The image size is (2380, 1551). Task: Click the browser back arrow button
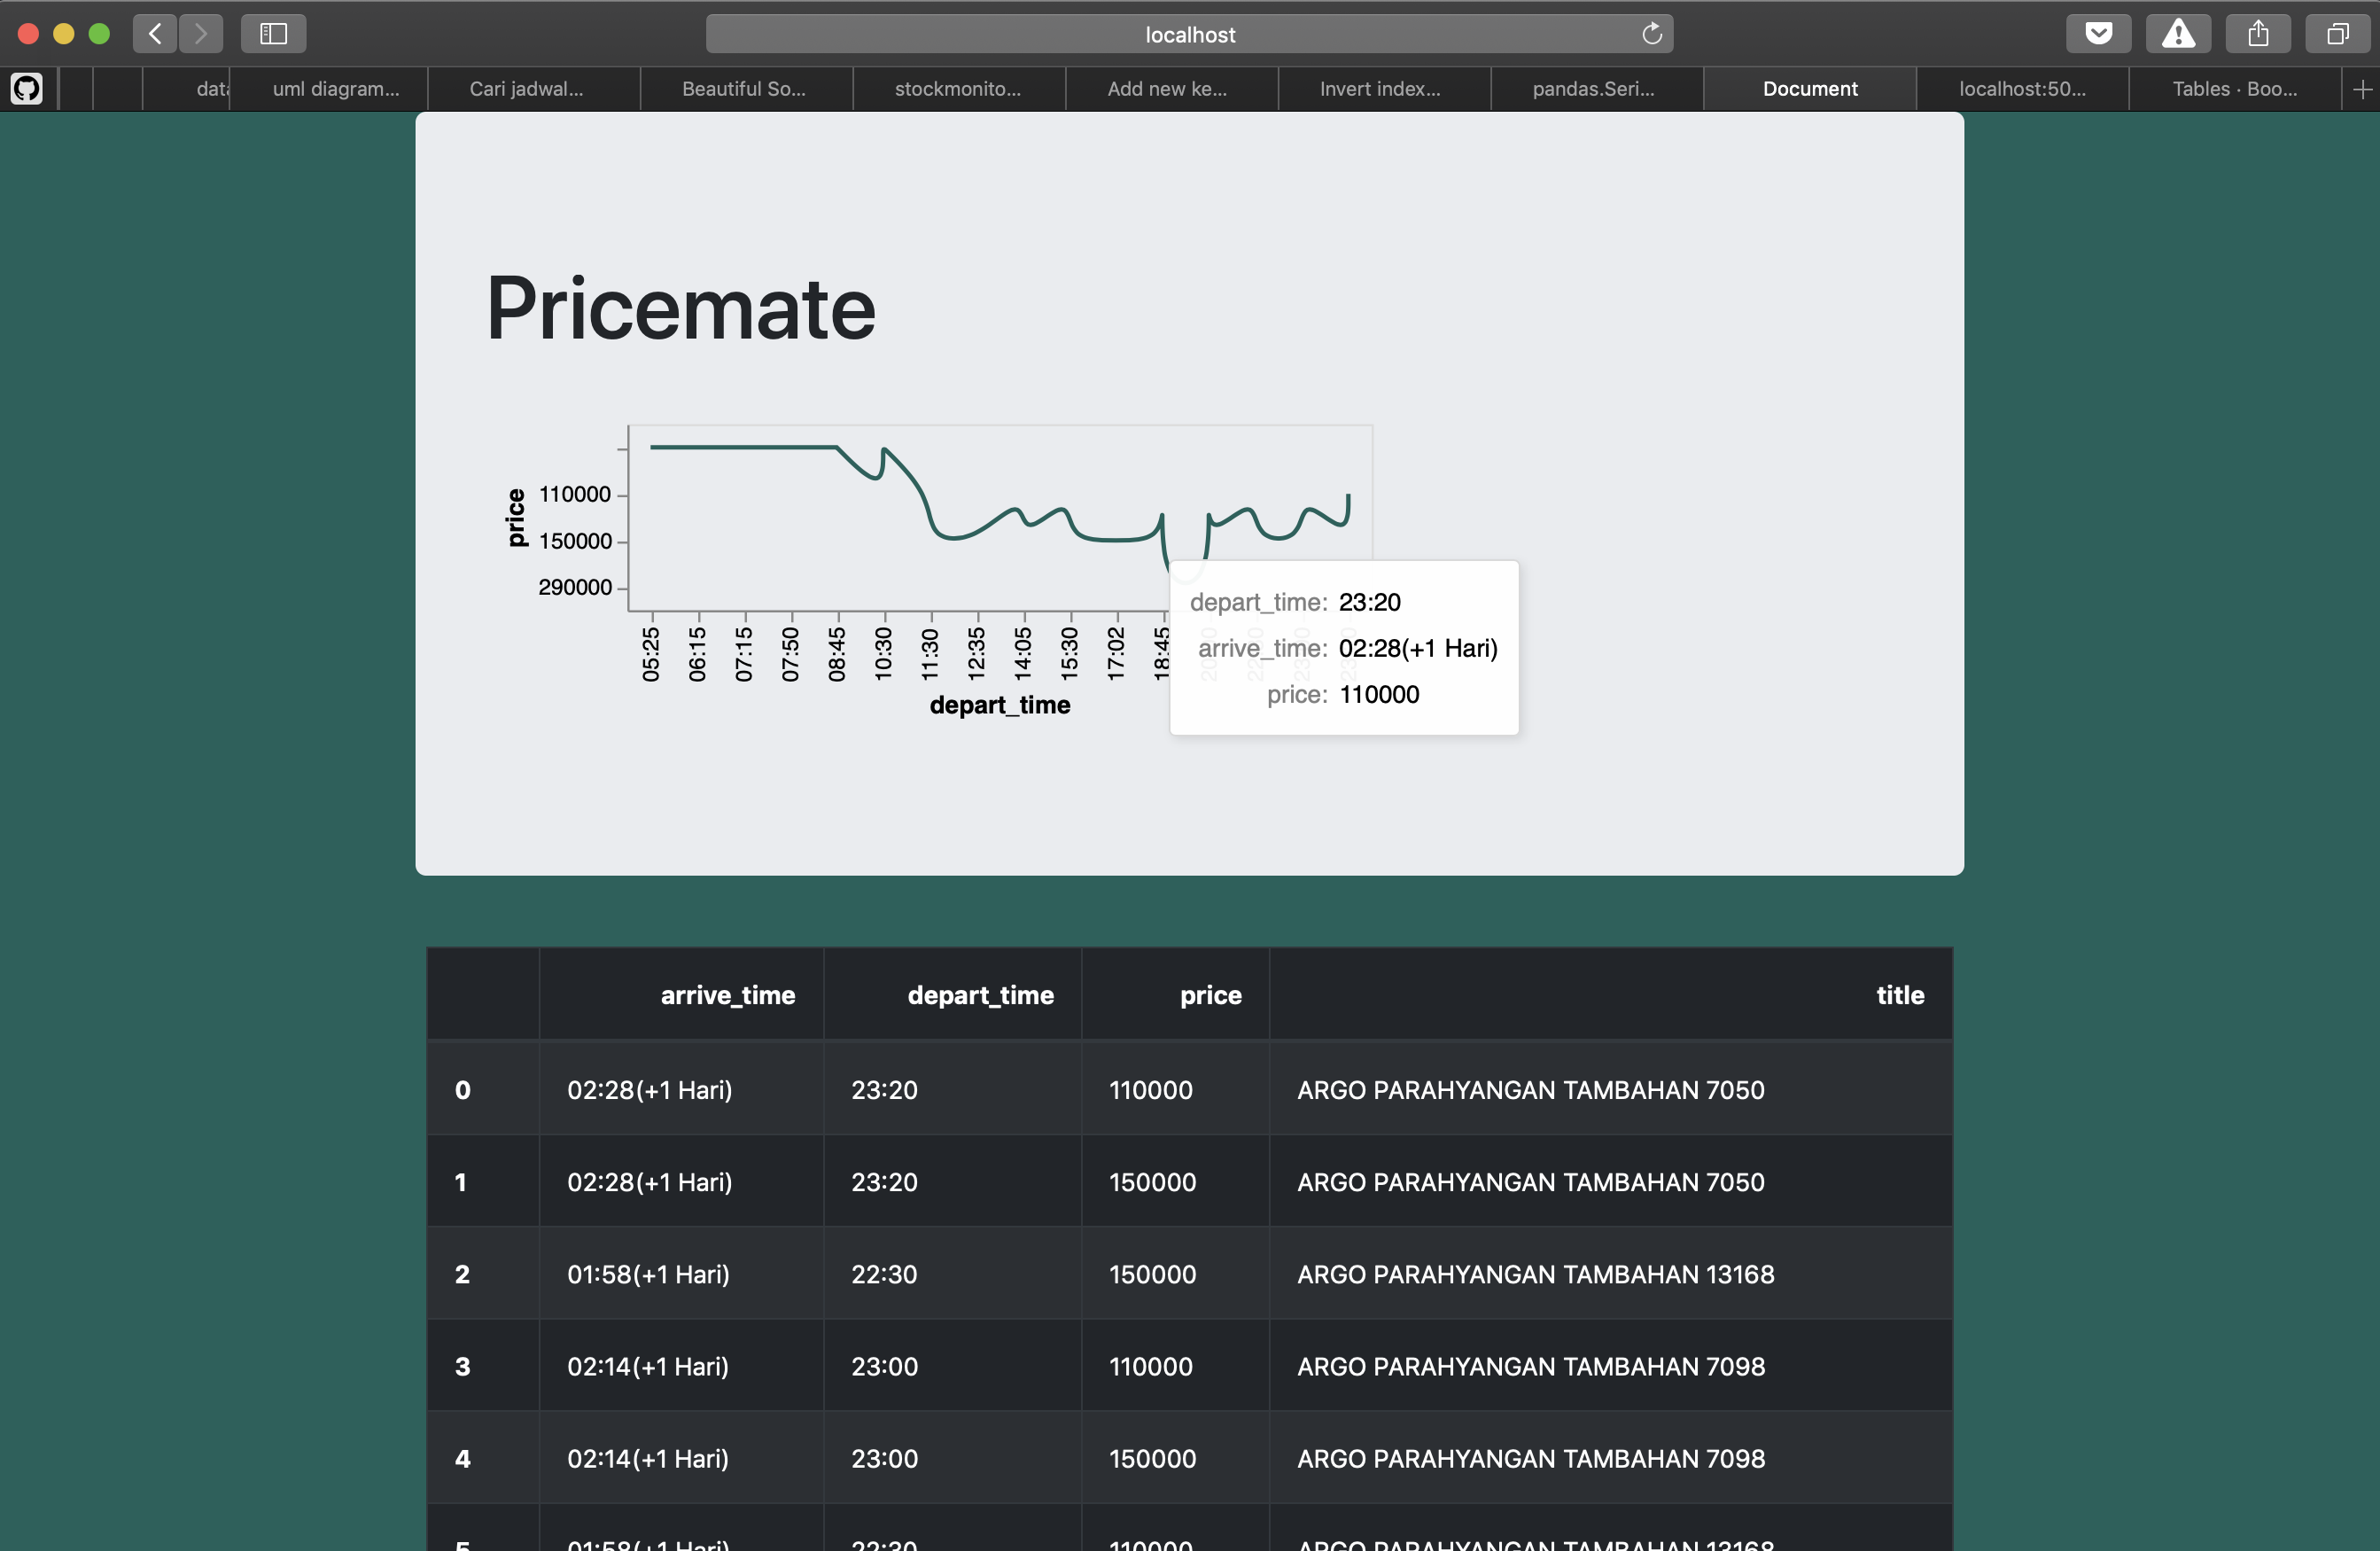[155, 34]
